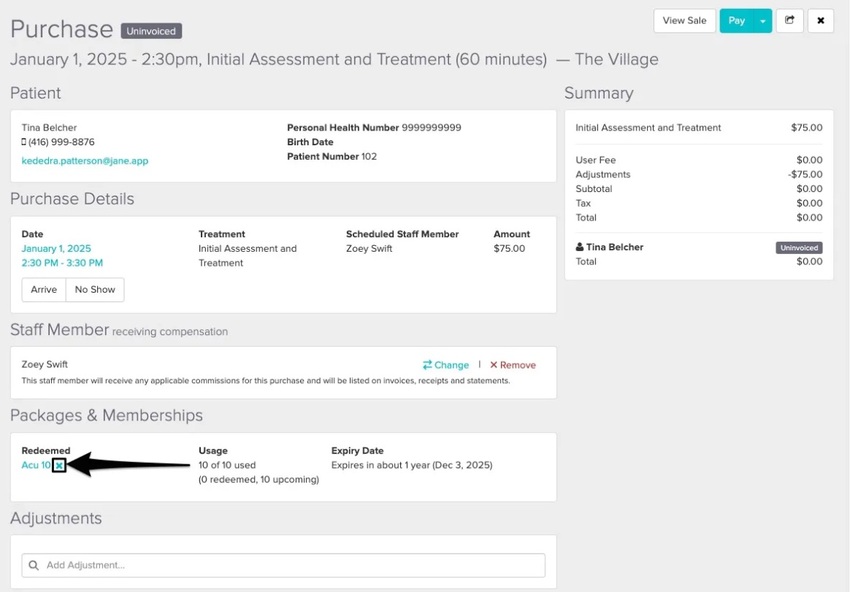This screenshot has height=592, width=850.
Task: Mark appointment as No Show
Action: point(95,289)
